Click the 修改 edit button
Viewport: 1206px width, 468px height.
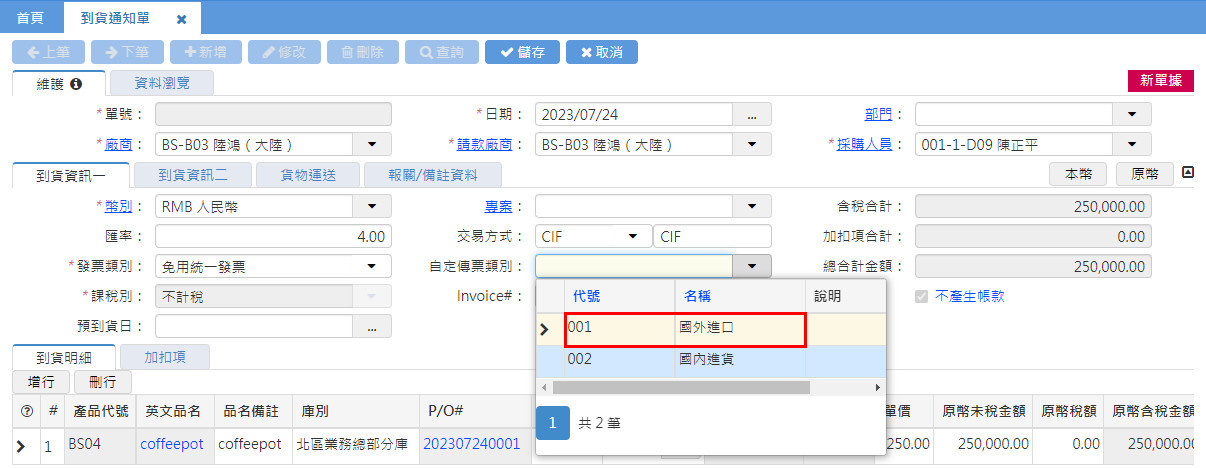click(284, 52)
